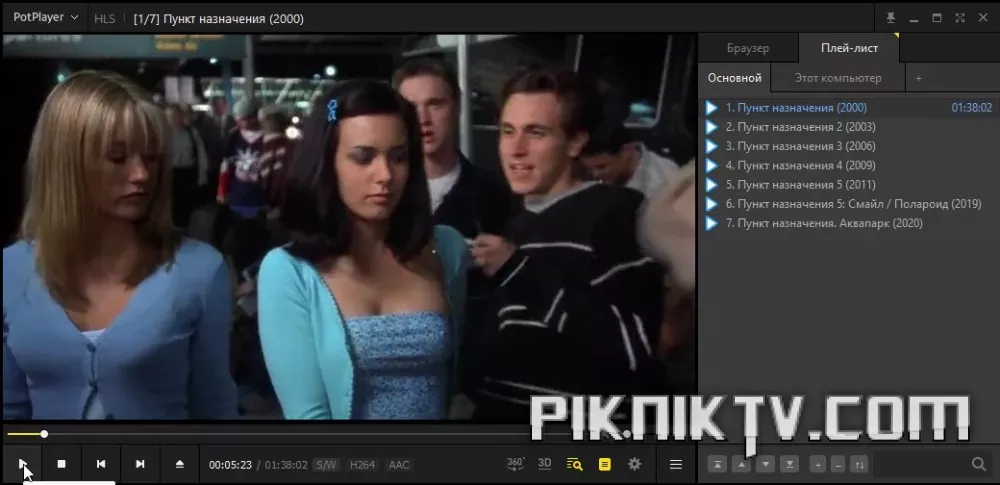Move selected playlist item to bottom

[x=790, y=465]
